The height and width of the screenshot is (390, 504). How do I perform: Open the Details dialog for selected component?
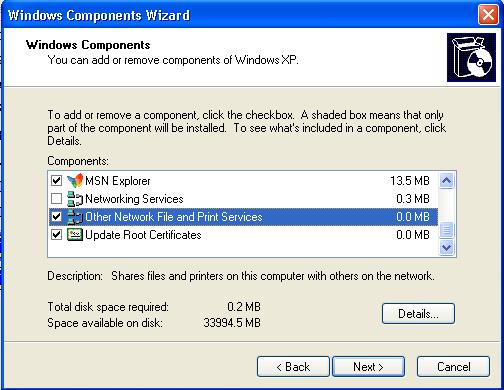pyautogui.click(x=418, y=314)
